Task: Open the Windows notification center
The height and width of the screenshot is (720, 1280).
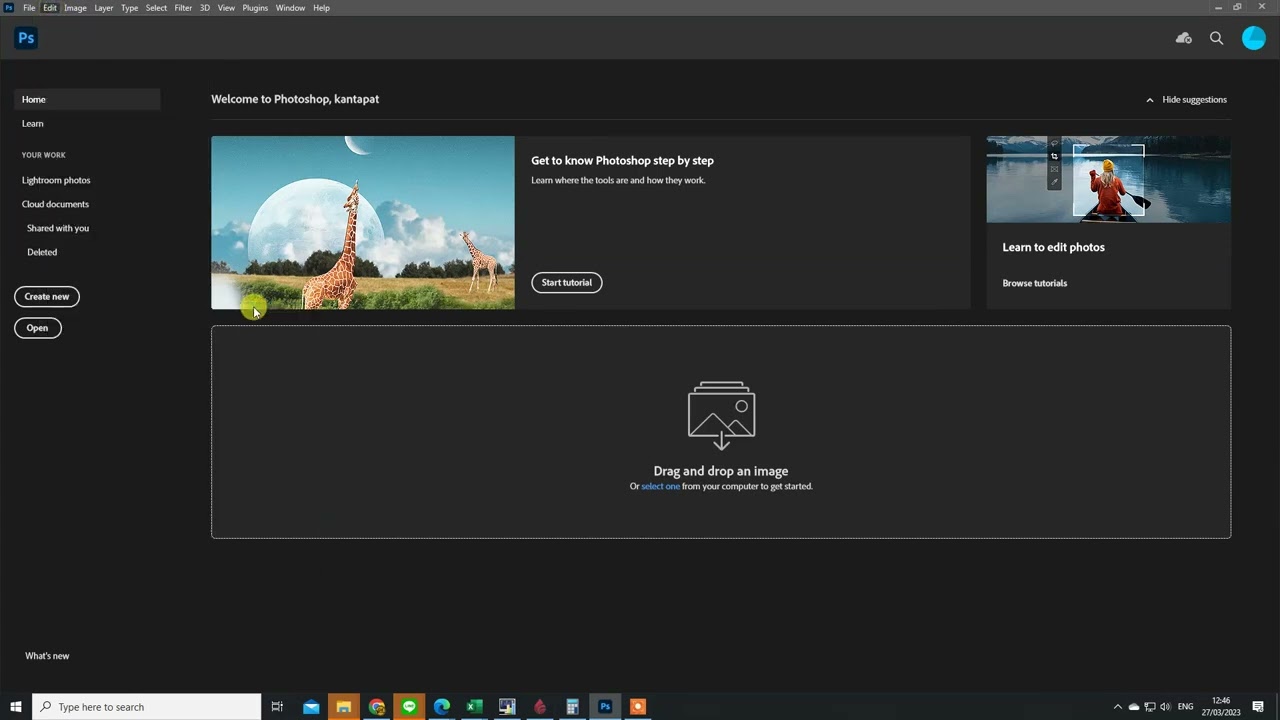Action: pos(1258,707)
